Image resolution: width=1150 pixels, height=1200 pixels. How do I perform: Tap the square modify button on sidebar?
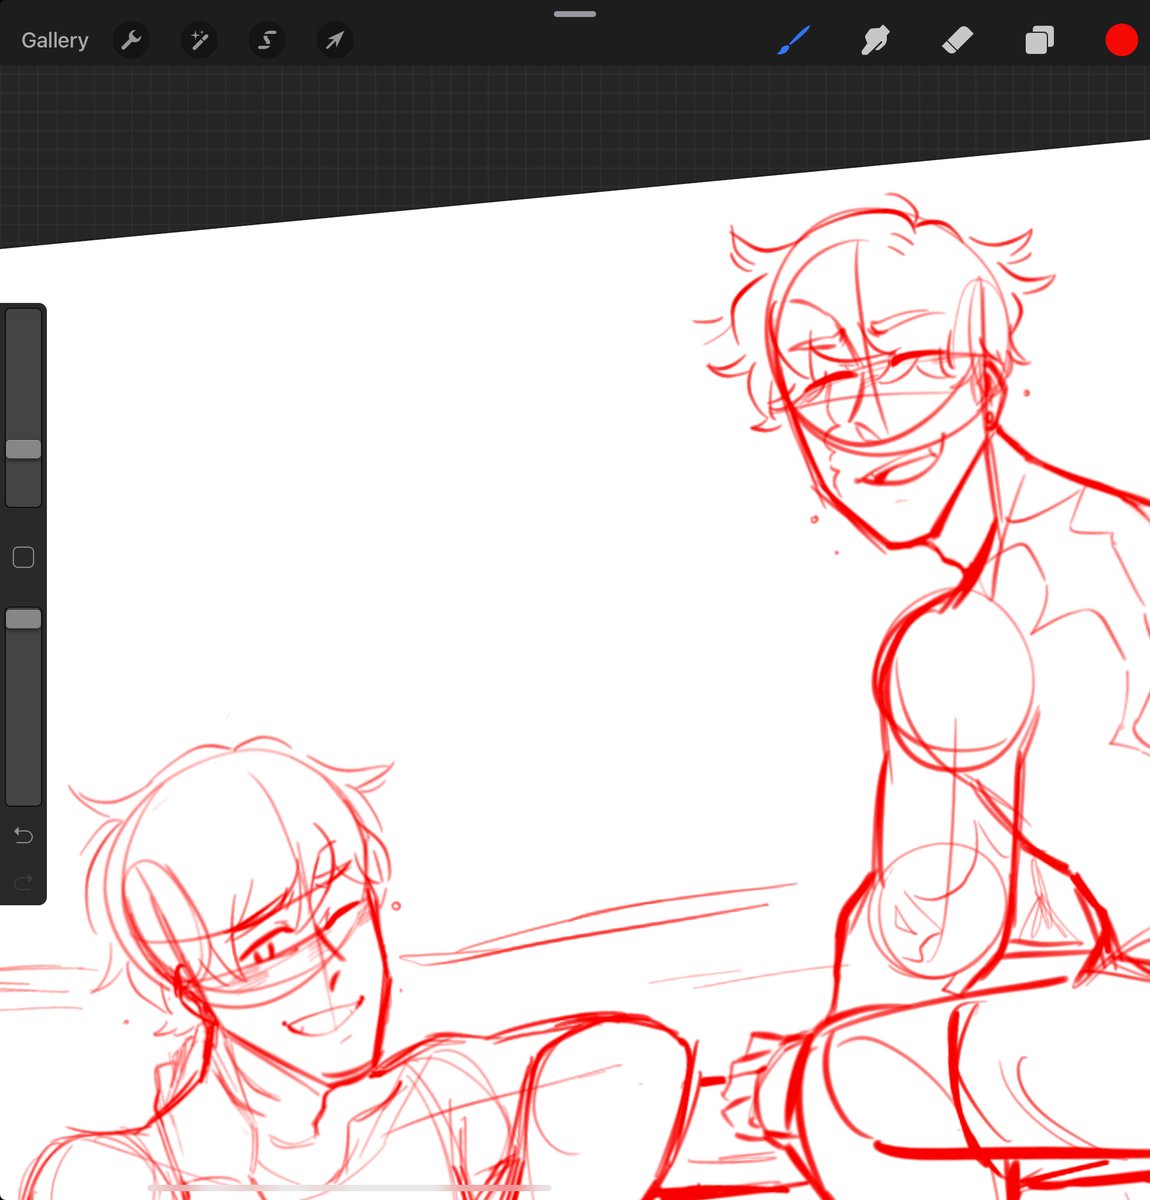23,557
